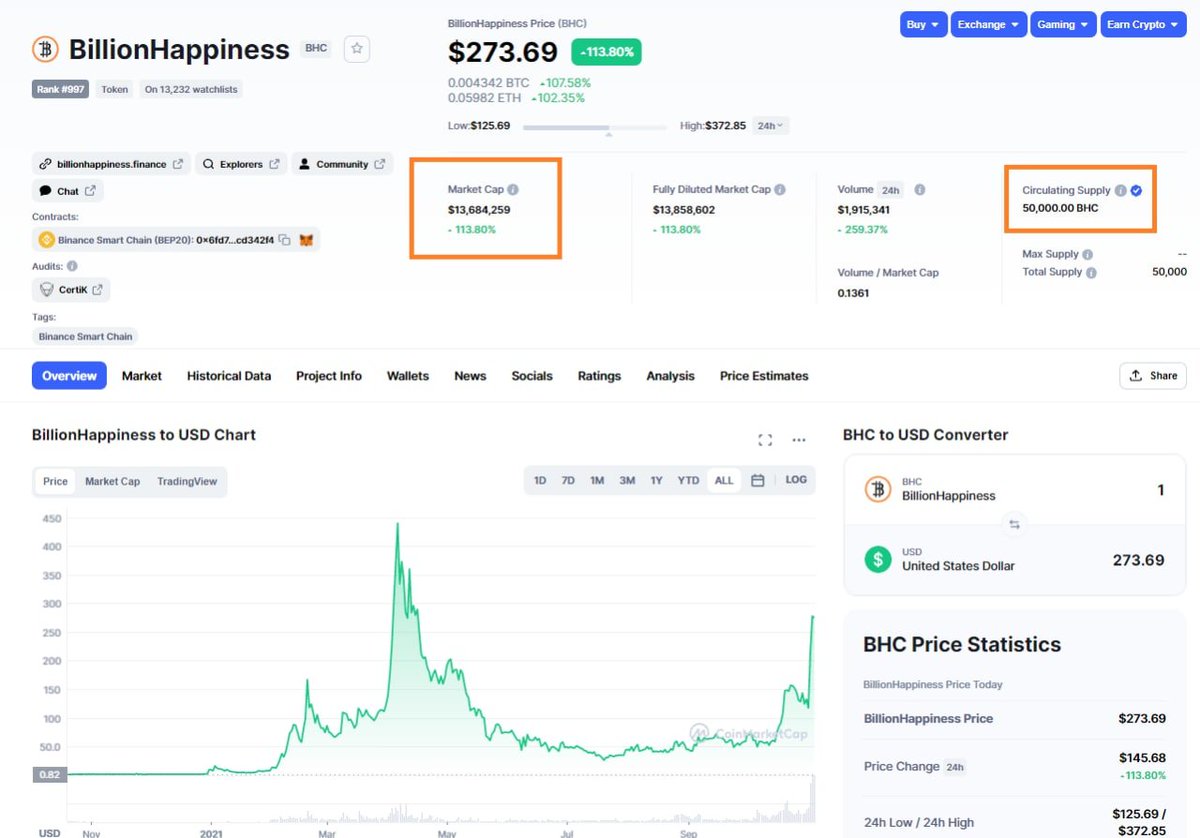The image size is (1200, 838).
Task: Change the Price Change 24h period selector
Action: (955, 767)
